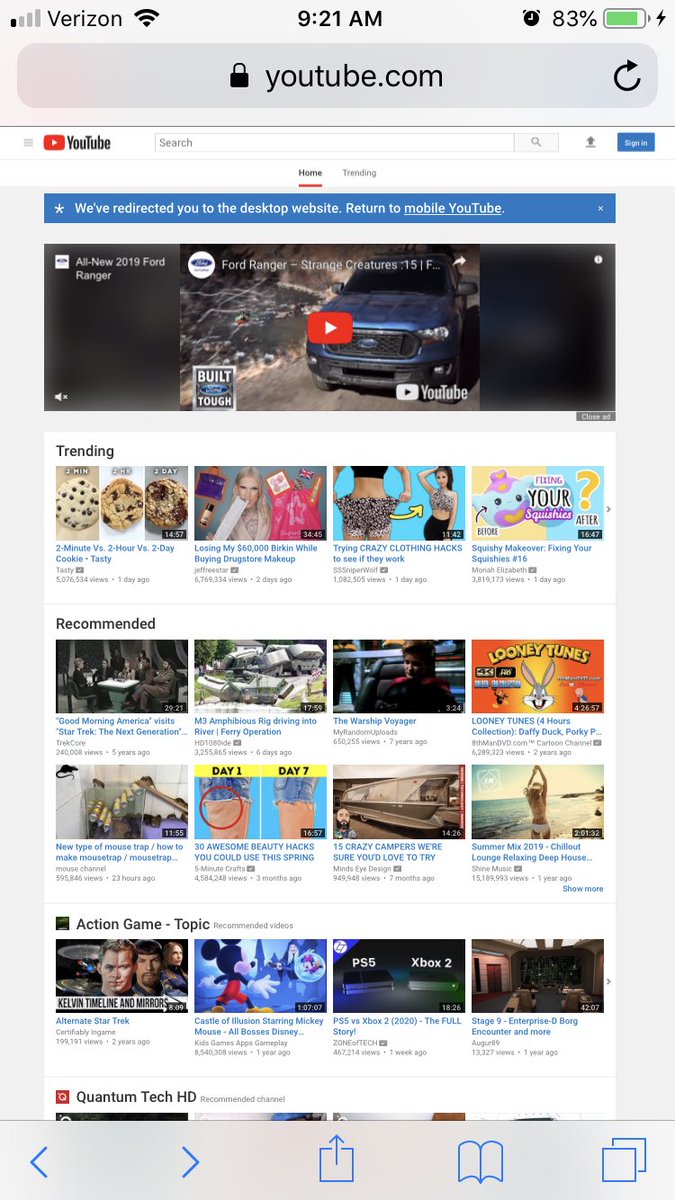
Task: Open the Good Morning America Star Trek title
Action: click(121, 726)
